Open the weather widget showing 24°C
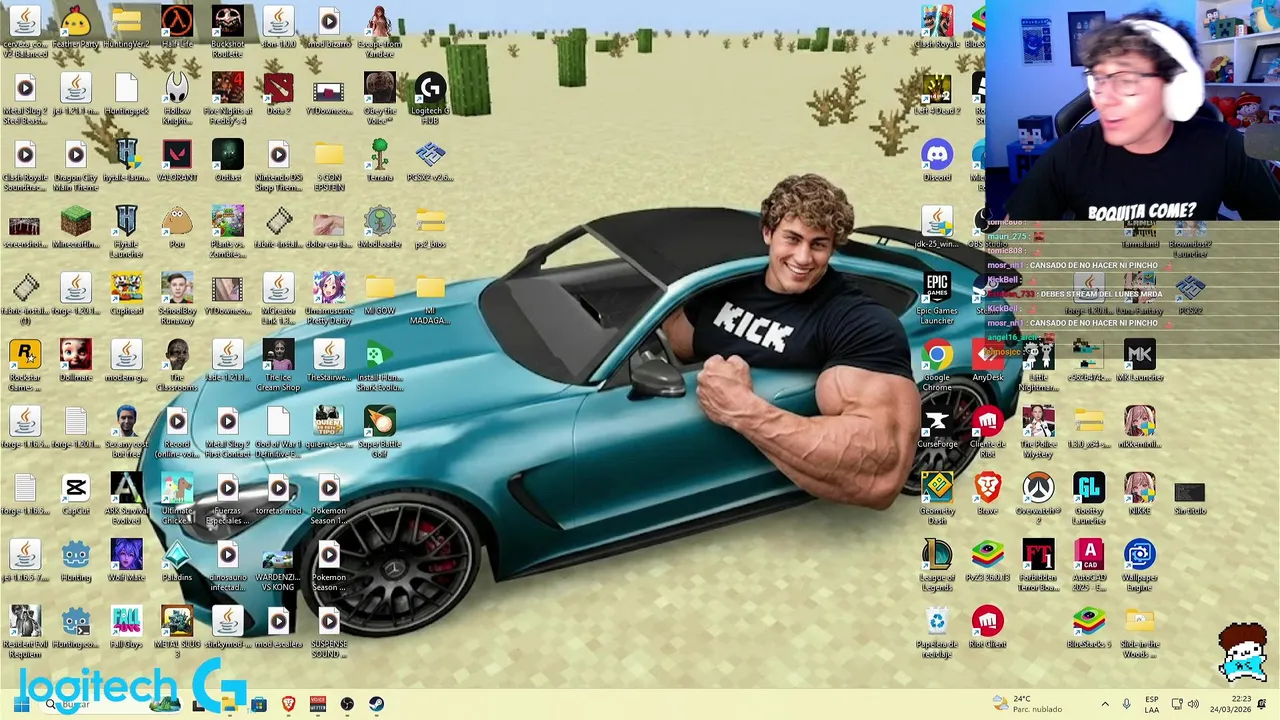1280x720 pixels. [x=1027, y=704]
